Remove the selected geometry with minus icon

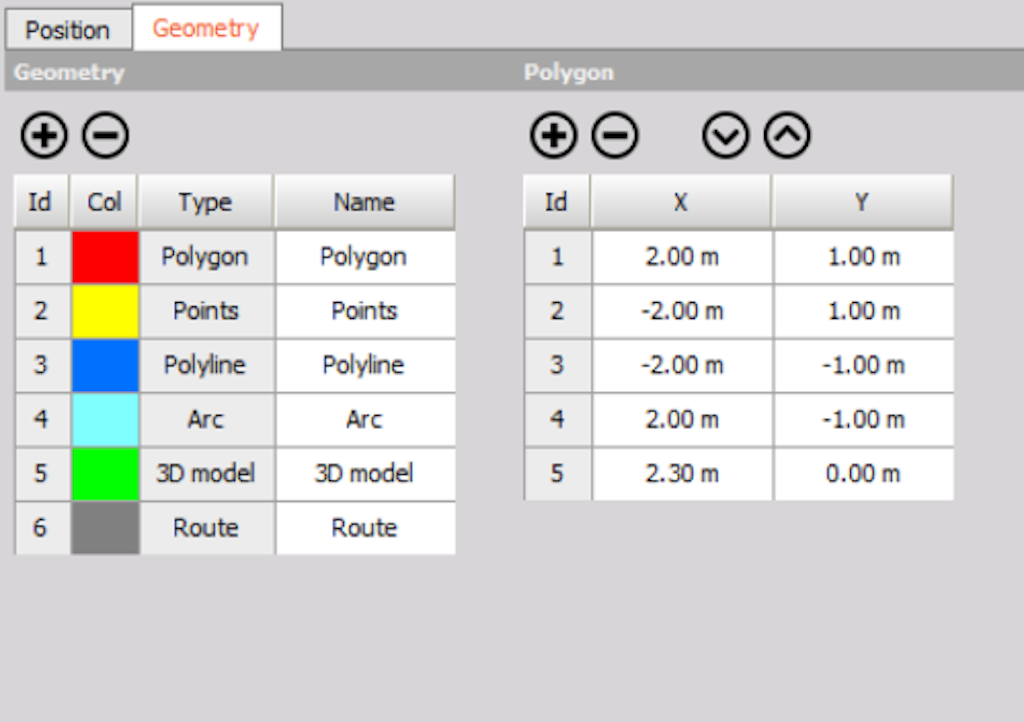click(105, 136)
